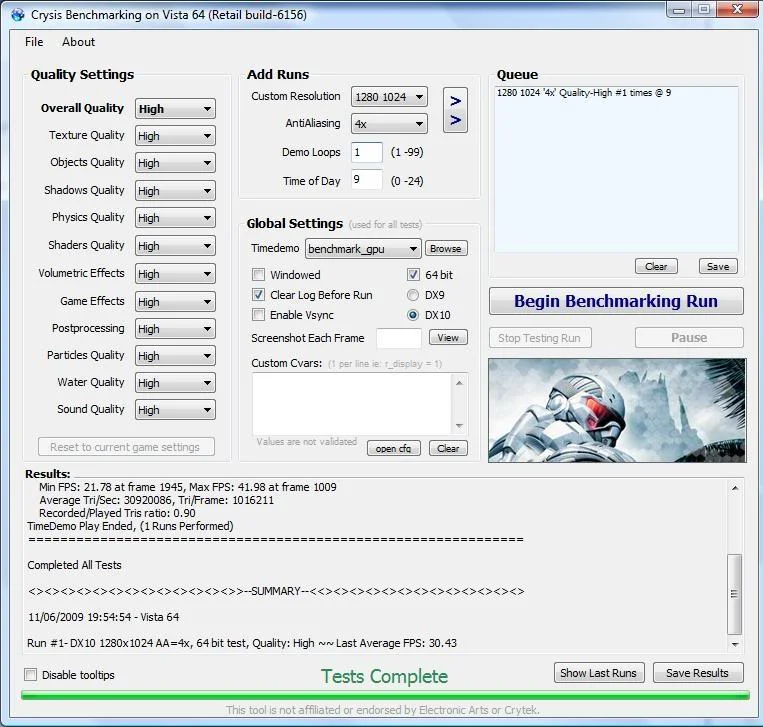Open Shadows Quality dropdown
The width and height of the screenshot is (763, 727).
[175, 191]
